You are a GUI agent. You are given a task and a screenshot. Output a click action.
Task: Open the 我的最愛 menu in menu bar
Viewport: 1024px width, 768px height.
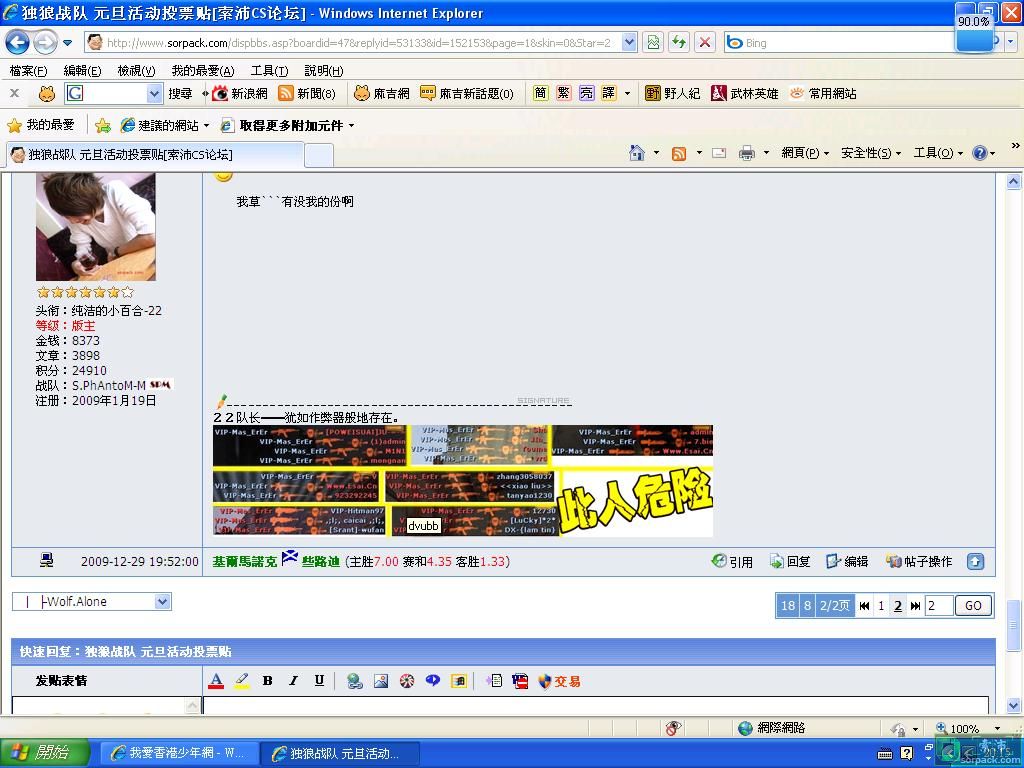pyautogui.click(x=202, y=71)
